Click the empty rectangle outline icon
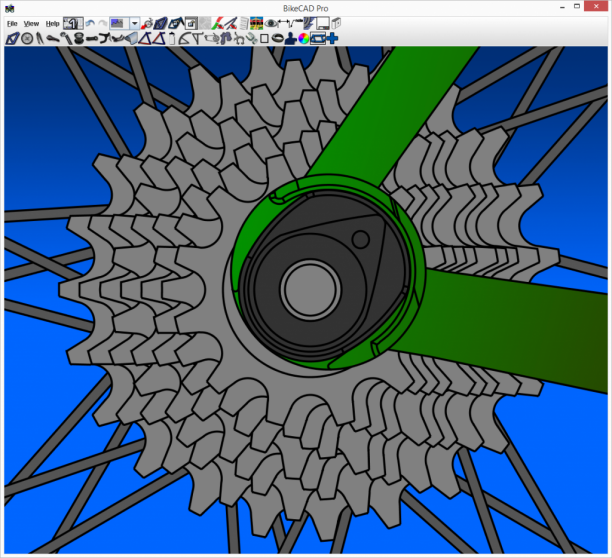The height and width of the screenshot is (558, 612). click(x=264, y=39)
